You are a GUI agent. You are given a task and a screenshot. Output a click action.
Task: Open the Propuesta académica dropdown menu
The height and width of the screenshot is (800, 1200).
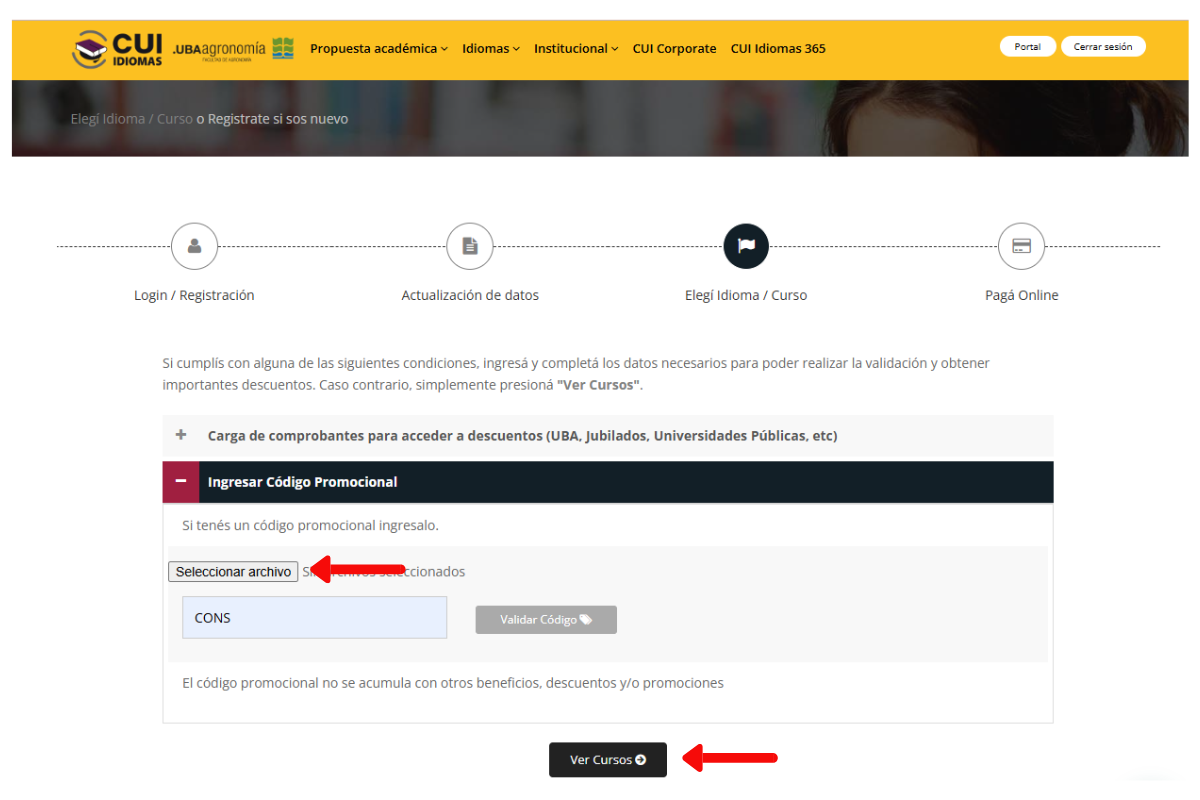point(378,48)
